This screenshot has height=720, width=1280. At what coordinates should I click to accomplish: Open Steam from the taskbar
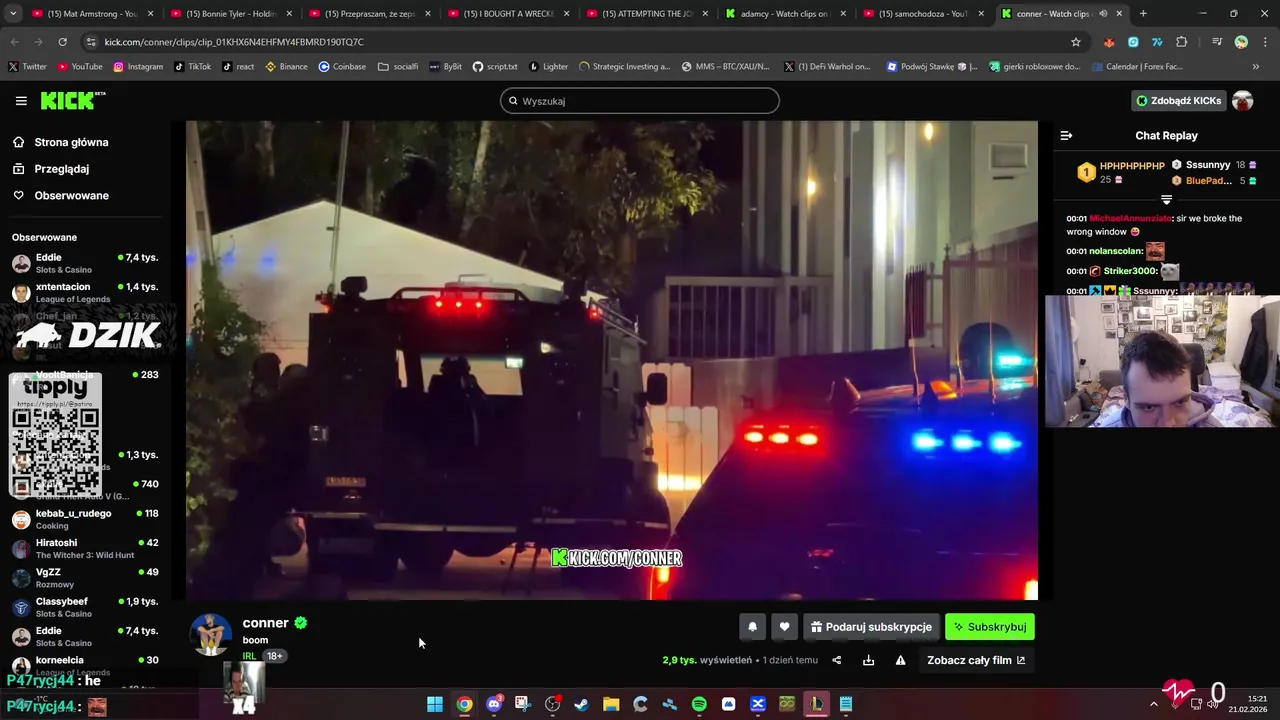(x=582, y=704)
